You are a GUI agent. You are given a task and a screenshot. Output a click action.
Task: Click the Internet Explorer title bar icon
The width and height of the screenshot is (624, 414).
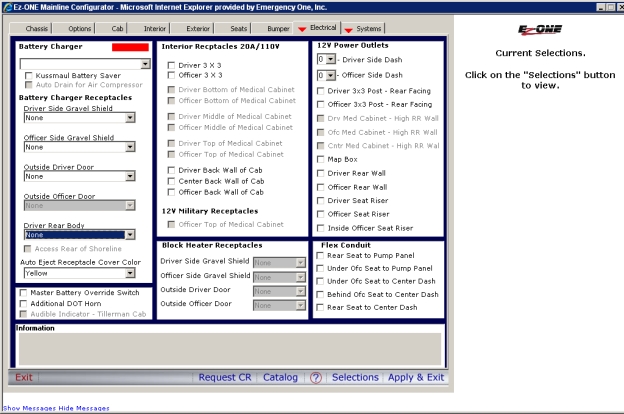(7, 7)
